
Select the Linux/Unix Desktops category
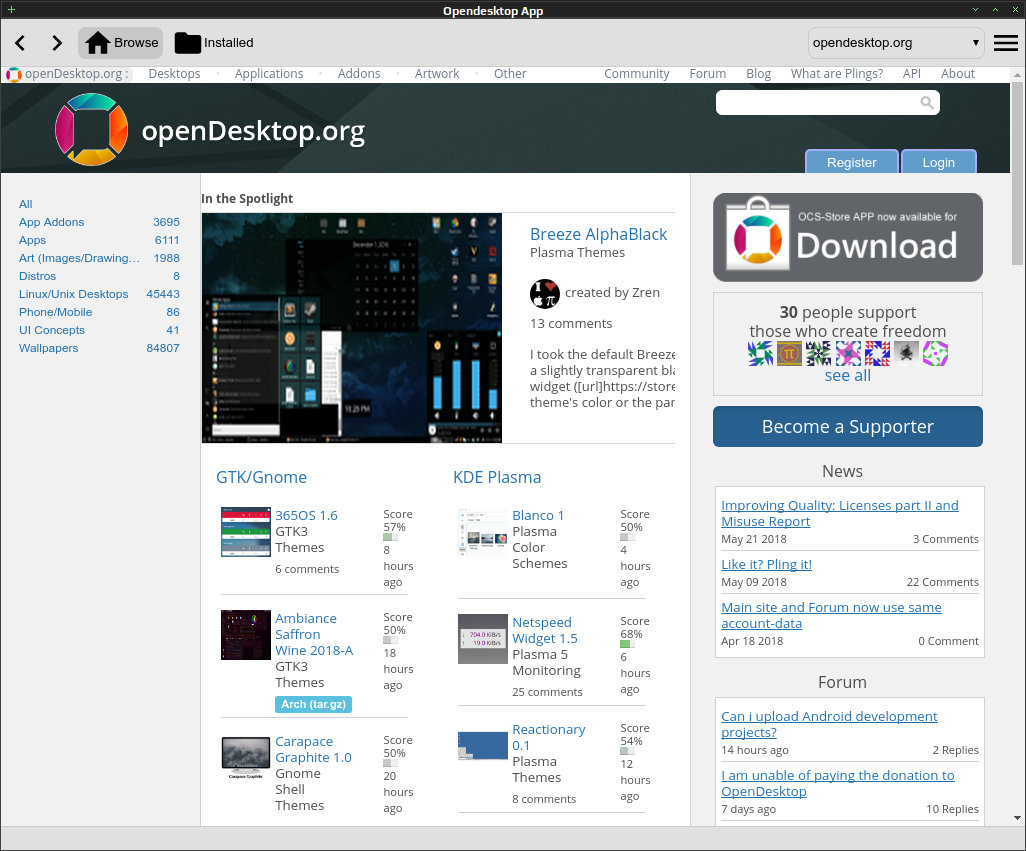coord(73,294)
